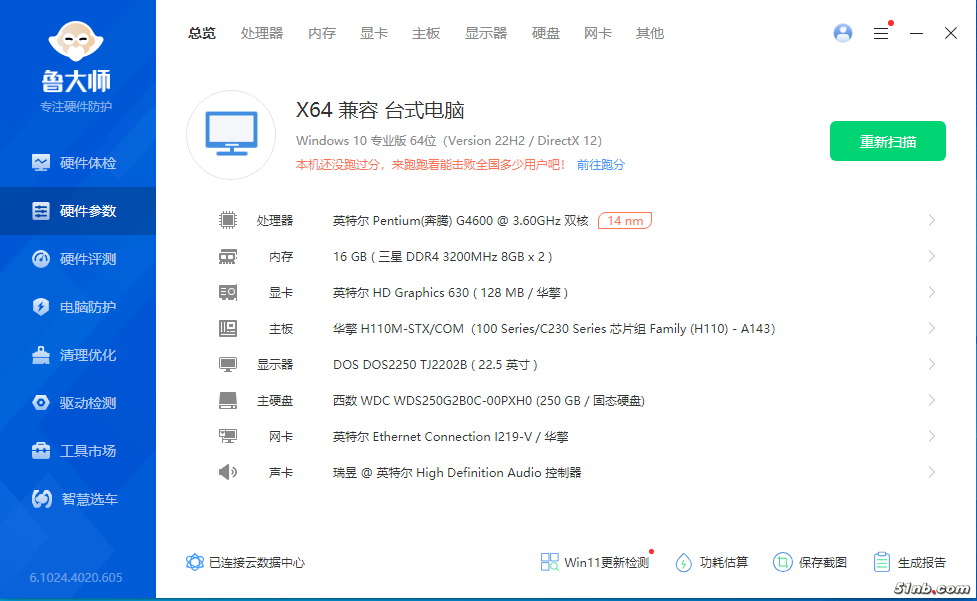Click the Win11更新检测 icon
The height and width of the screenshot is (601, 977).
click(550, 562)
